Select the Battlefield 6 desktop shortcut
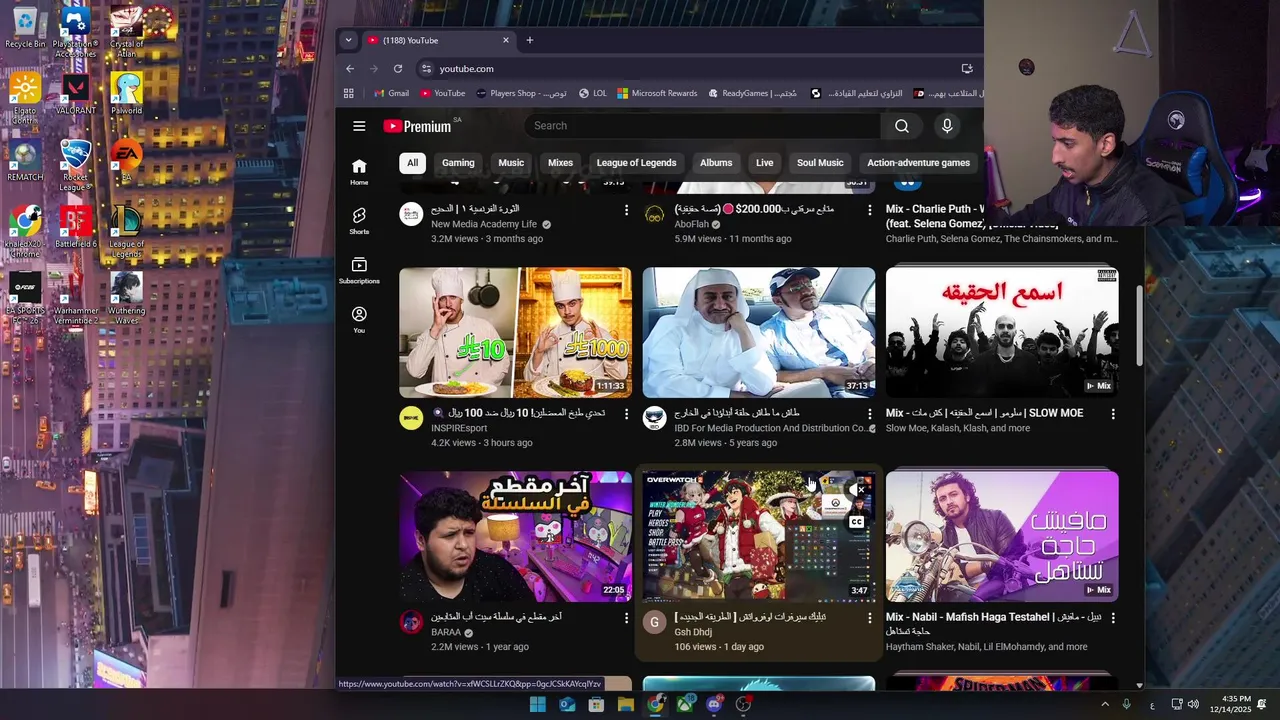 point(75,228)
